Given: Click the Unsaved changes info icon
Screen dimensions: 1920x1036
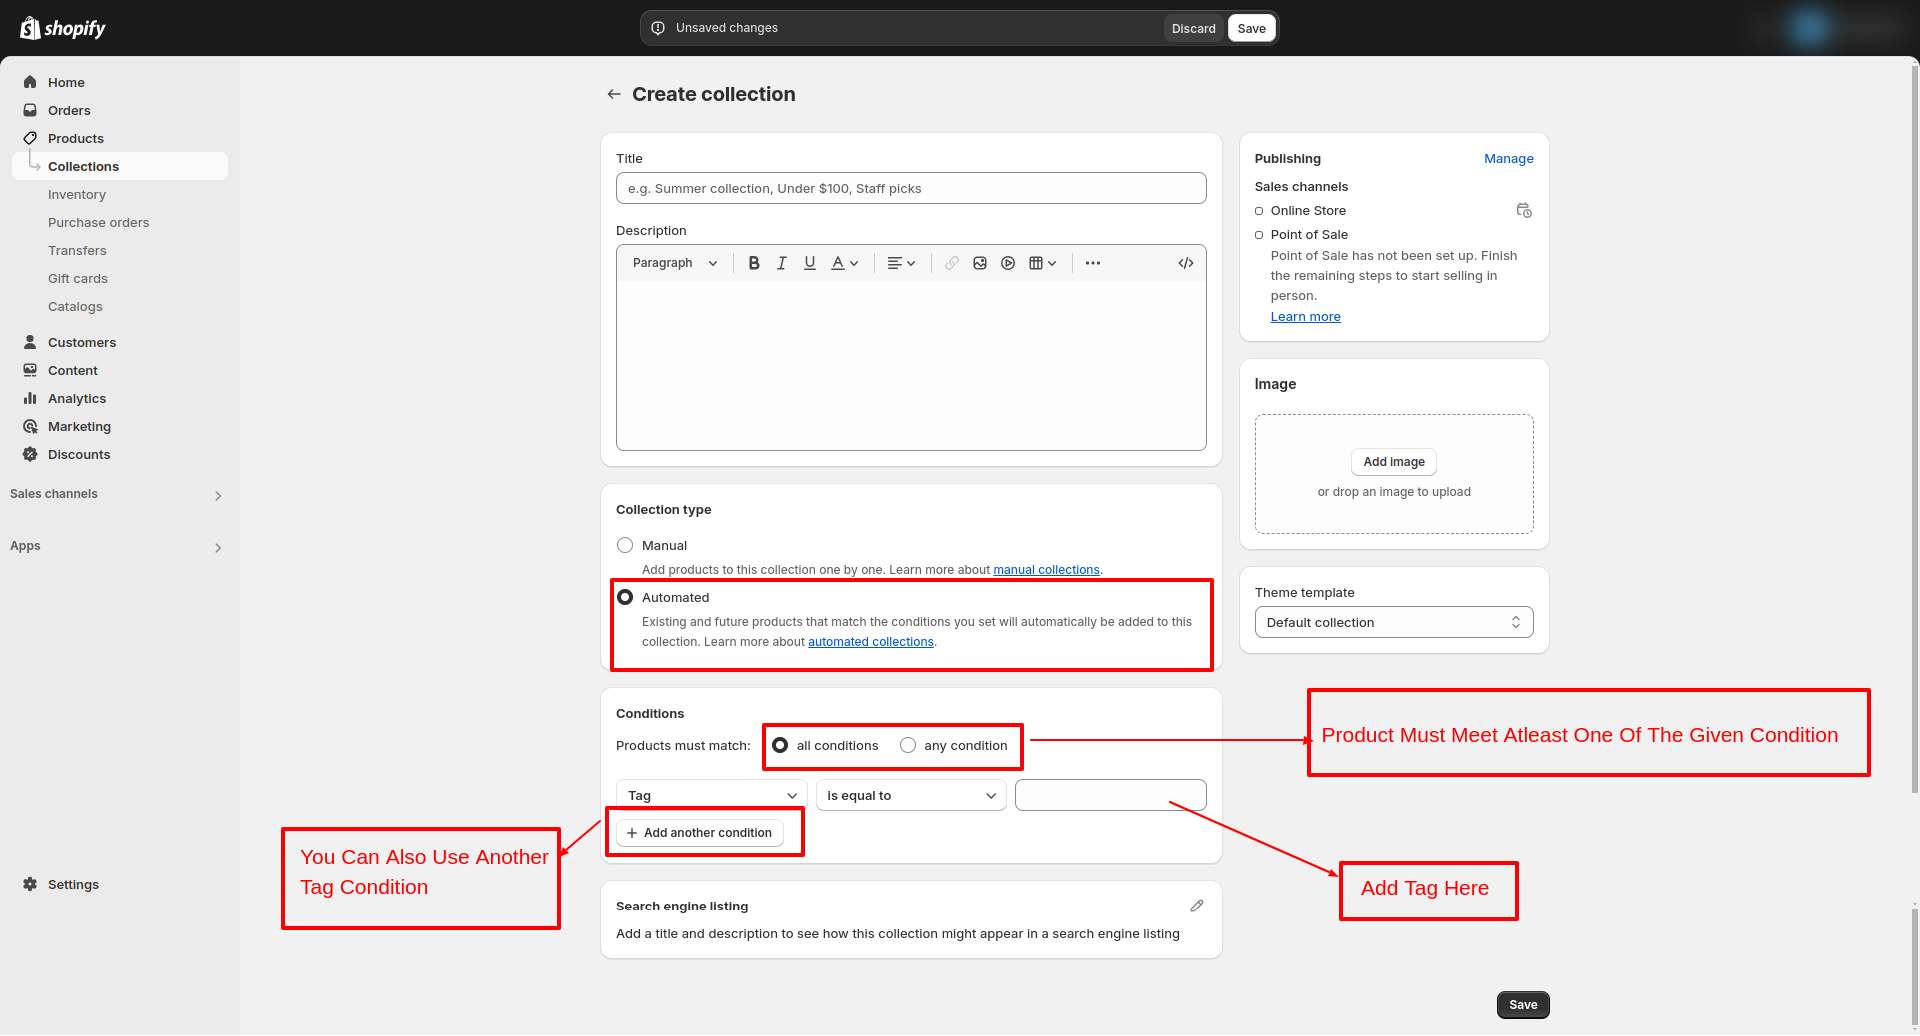Looking at the screenshot, I should coord(658,28).
